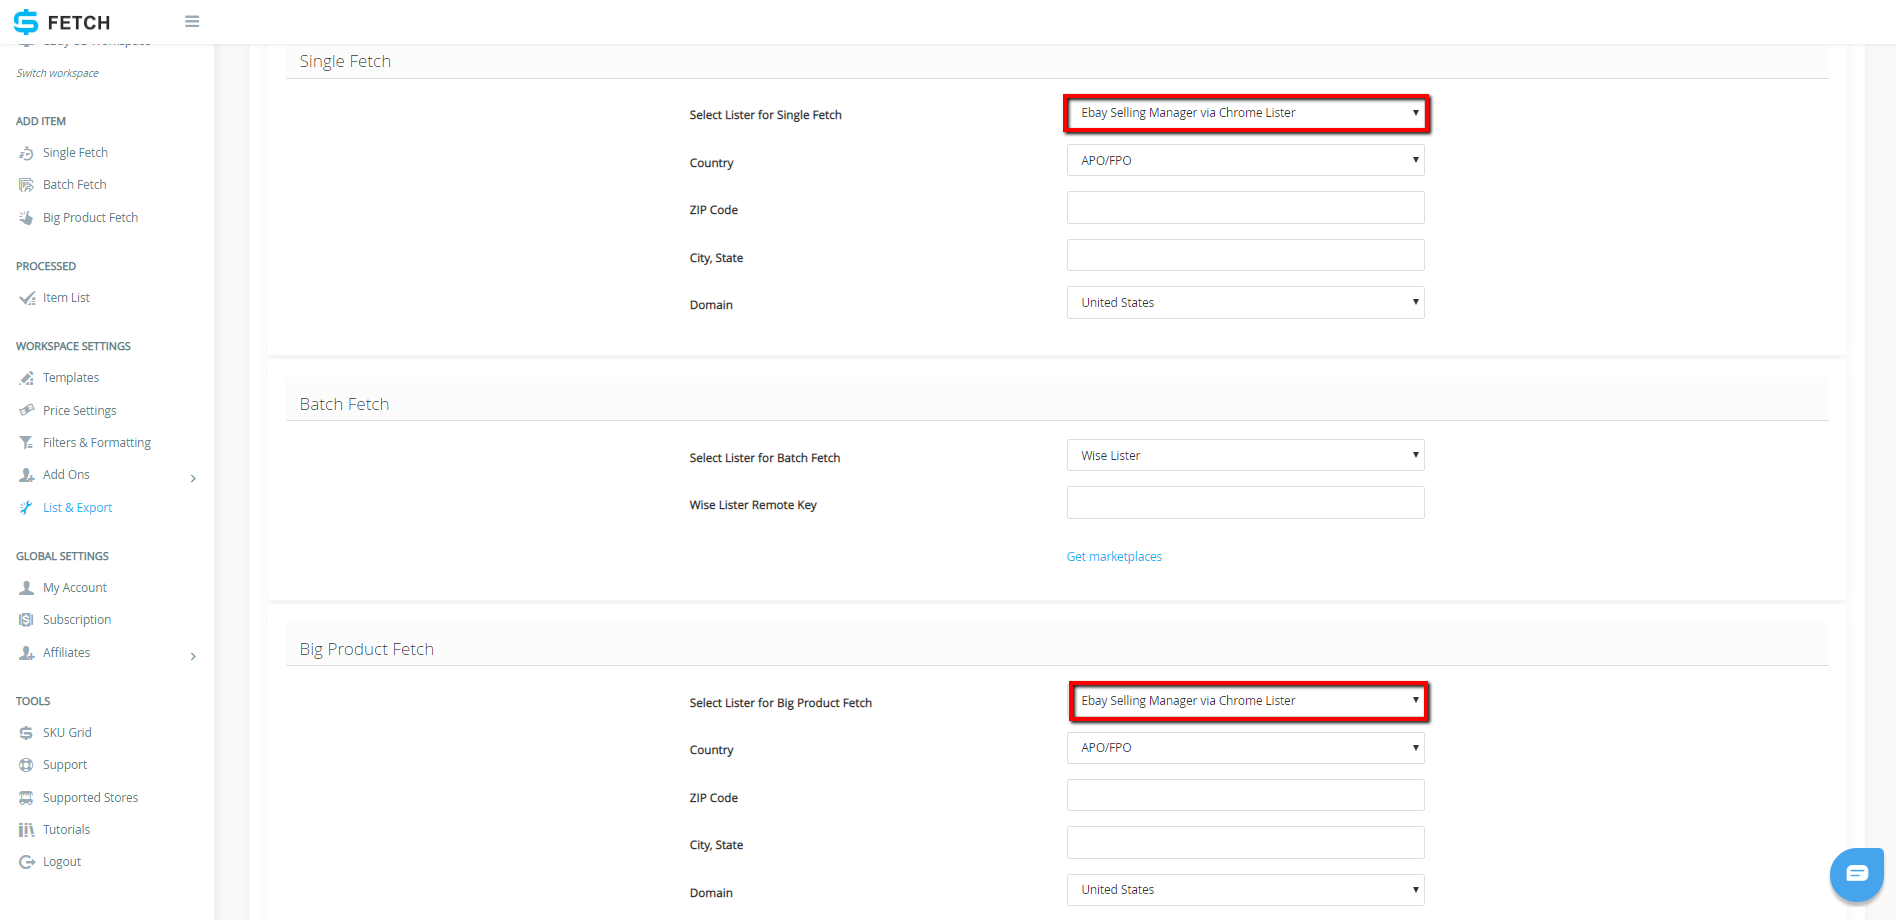
Task: Open Single Fetch Domain dropdown
Action: 1246,303
